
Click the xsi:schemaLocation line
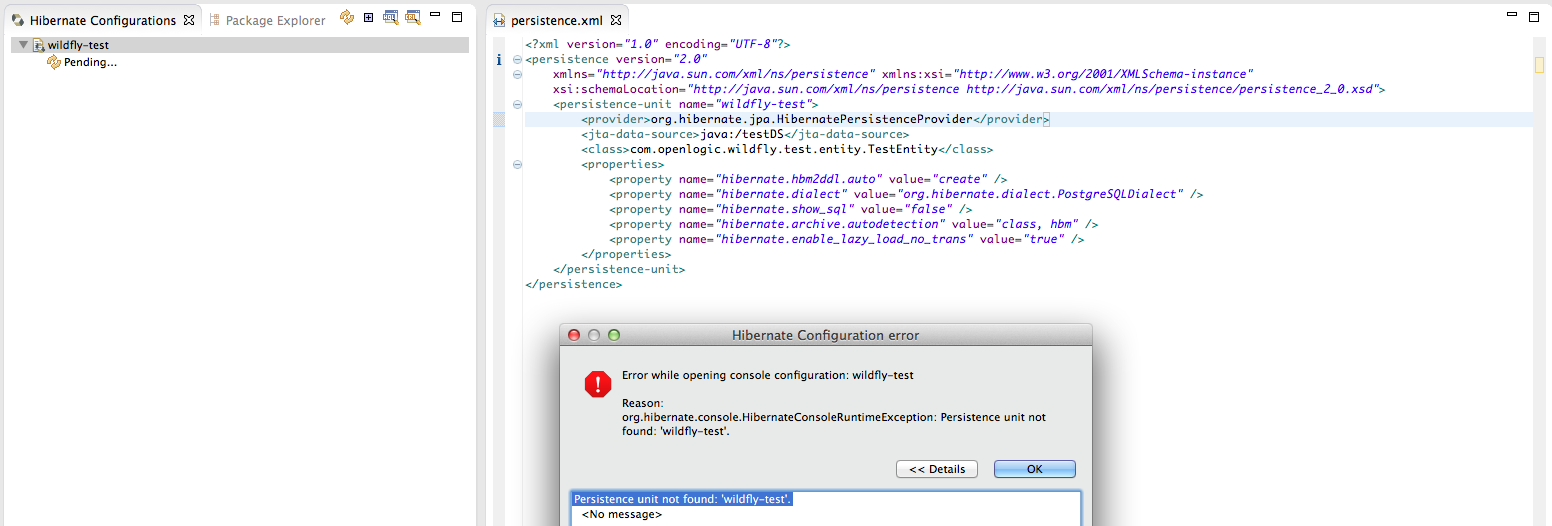969,90
